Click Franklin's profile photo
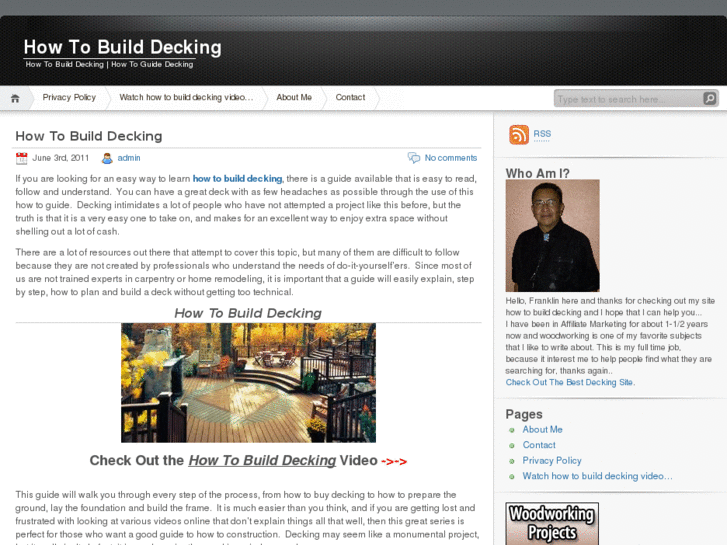 (552, 236)
